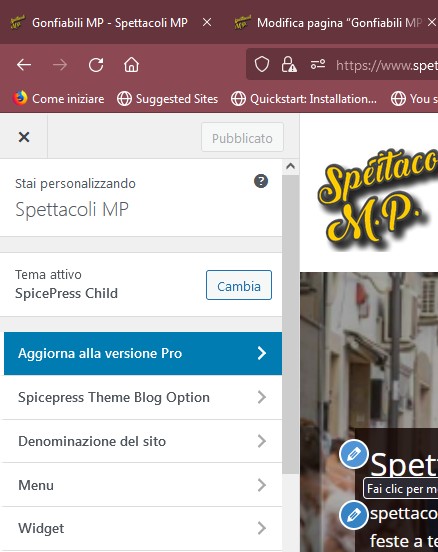Open the shield tracking protection icon
This screenshot has height=552, width=438.
coord(262,64)
